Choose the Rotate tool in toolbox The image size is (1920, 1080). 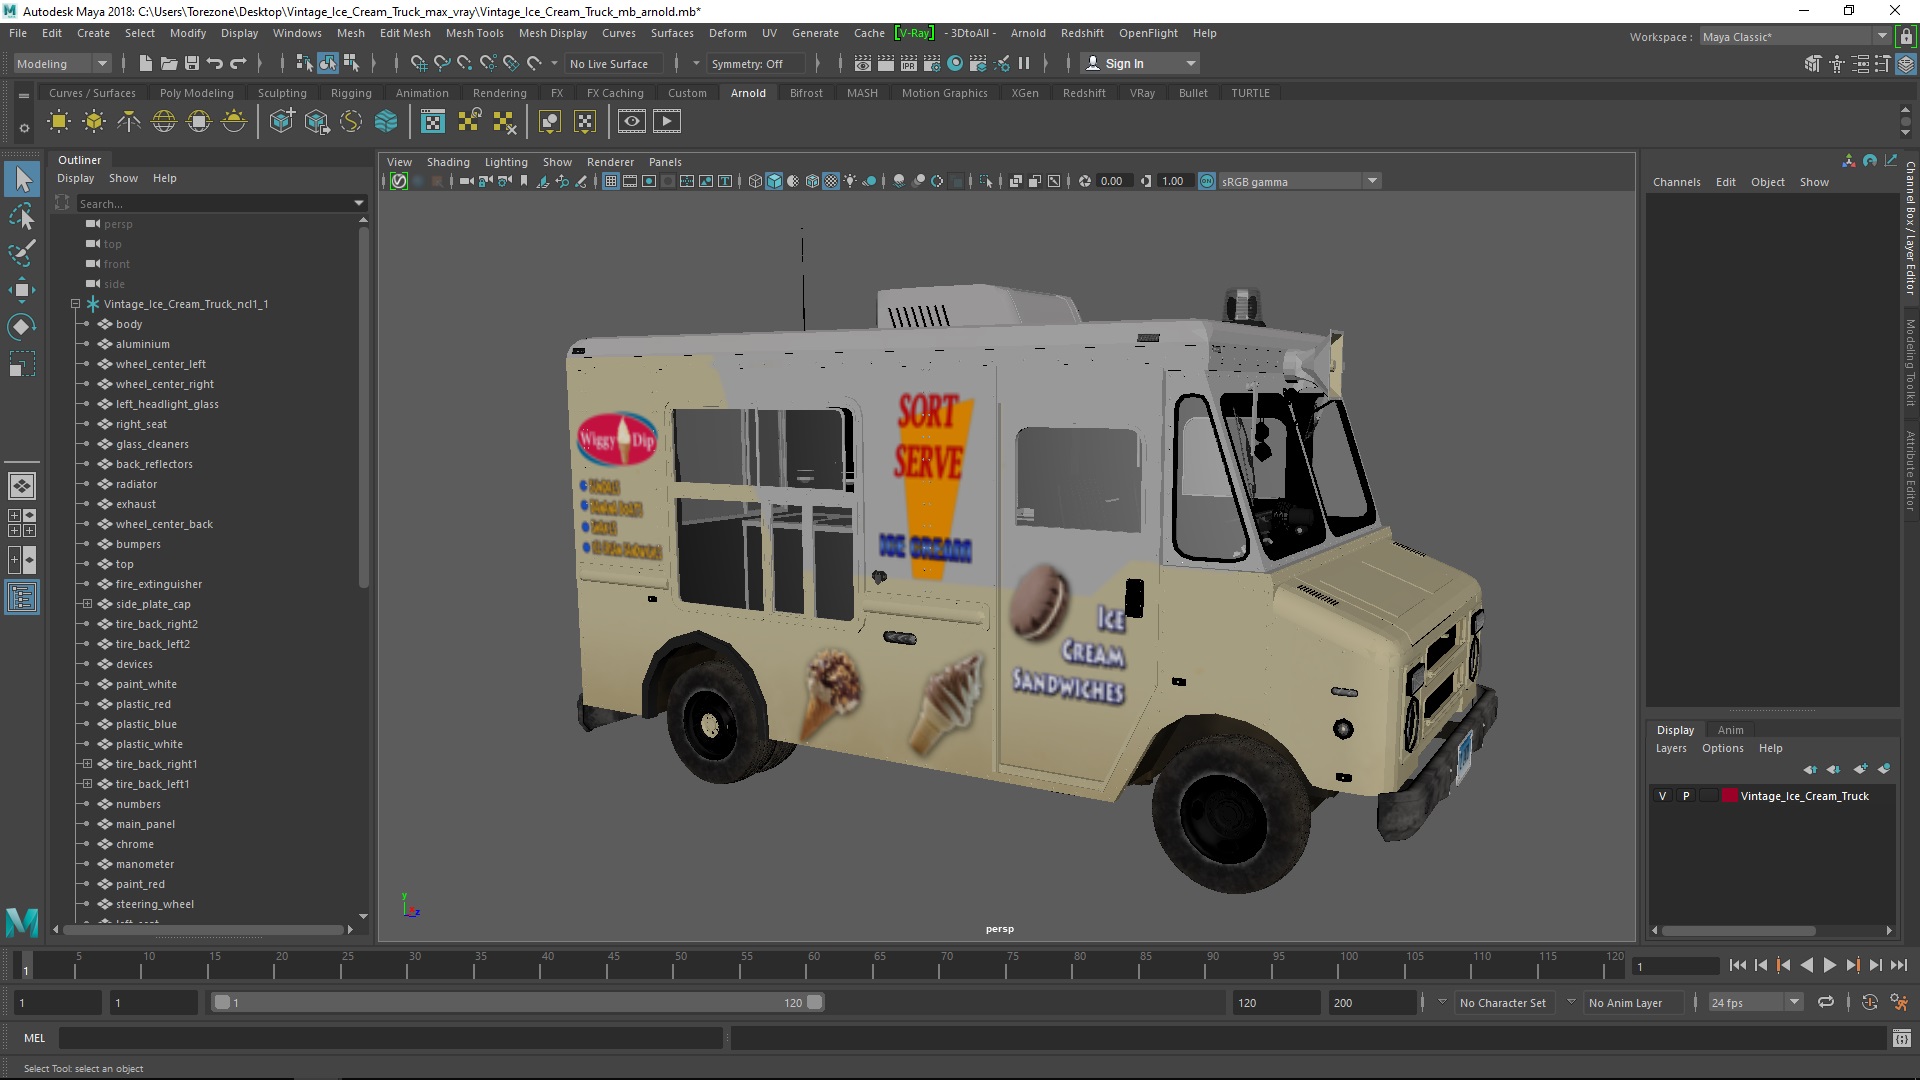pyautogui.click(x=22, y=327)
